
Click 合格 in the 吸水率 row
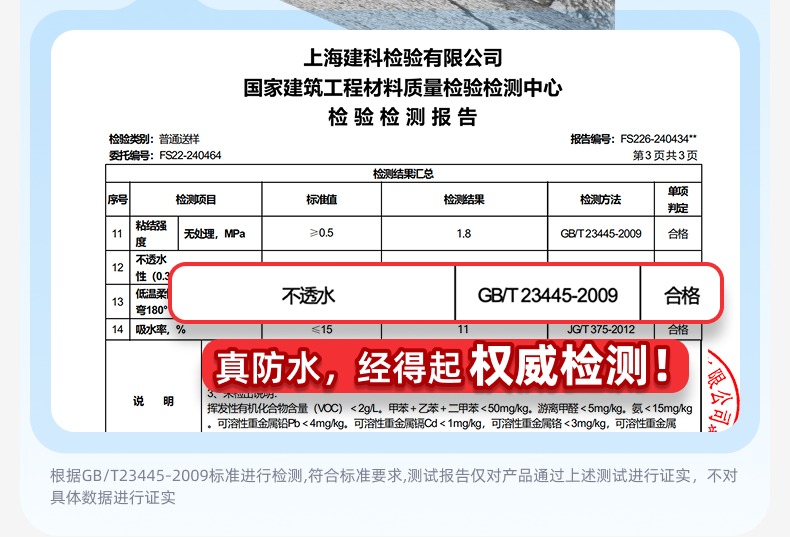[x=678, y=329]
